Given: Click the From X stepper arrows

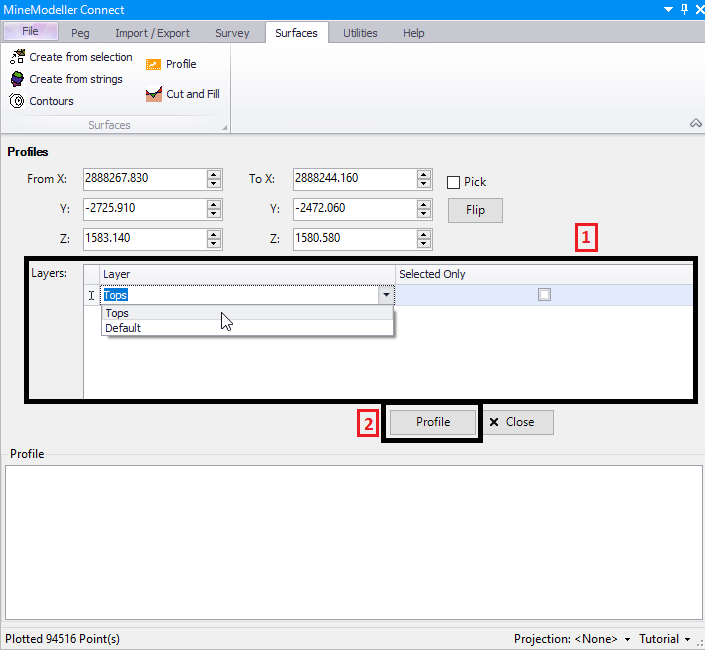Looking at the screenshot, I should [213, 179].
